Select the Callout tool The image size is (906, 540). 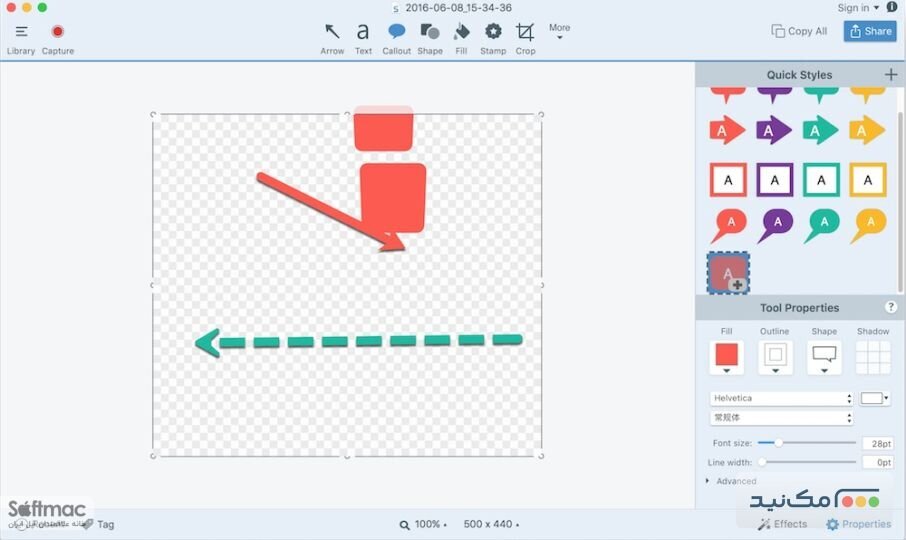396,39
